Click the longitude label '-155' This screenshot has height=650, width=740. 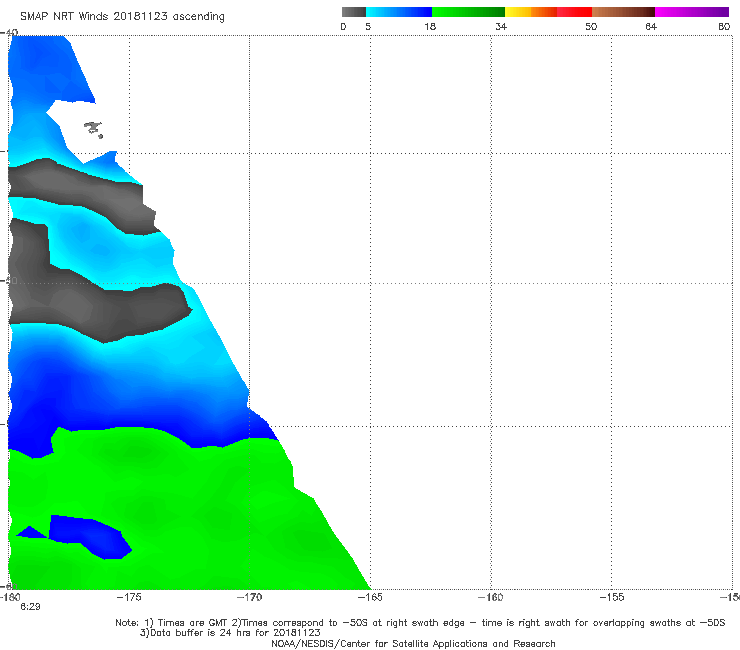(x=612, y=597)
